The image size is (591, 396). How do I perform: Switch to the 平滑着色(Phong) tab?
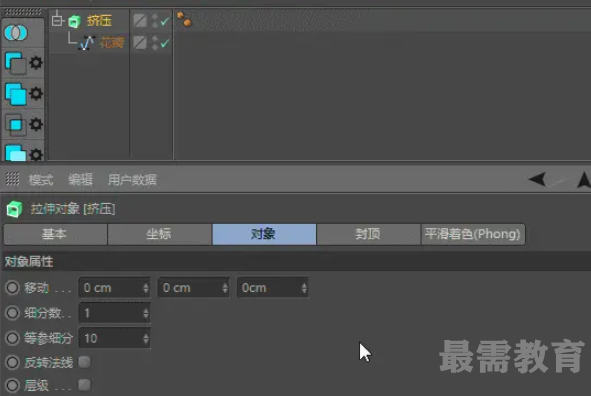(x=473, y=234)
